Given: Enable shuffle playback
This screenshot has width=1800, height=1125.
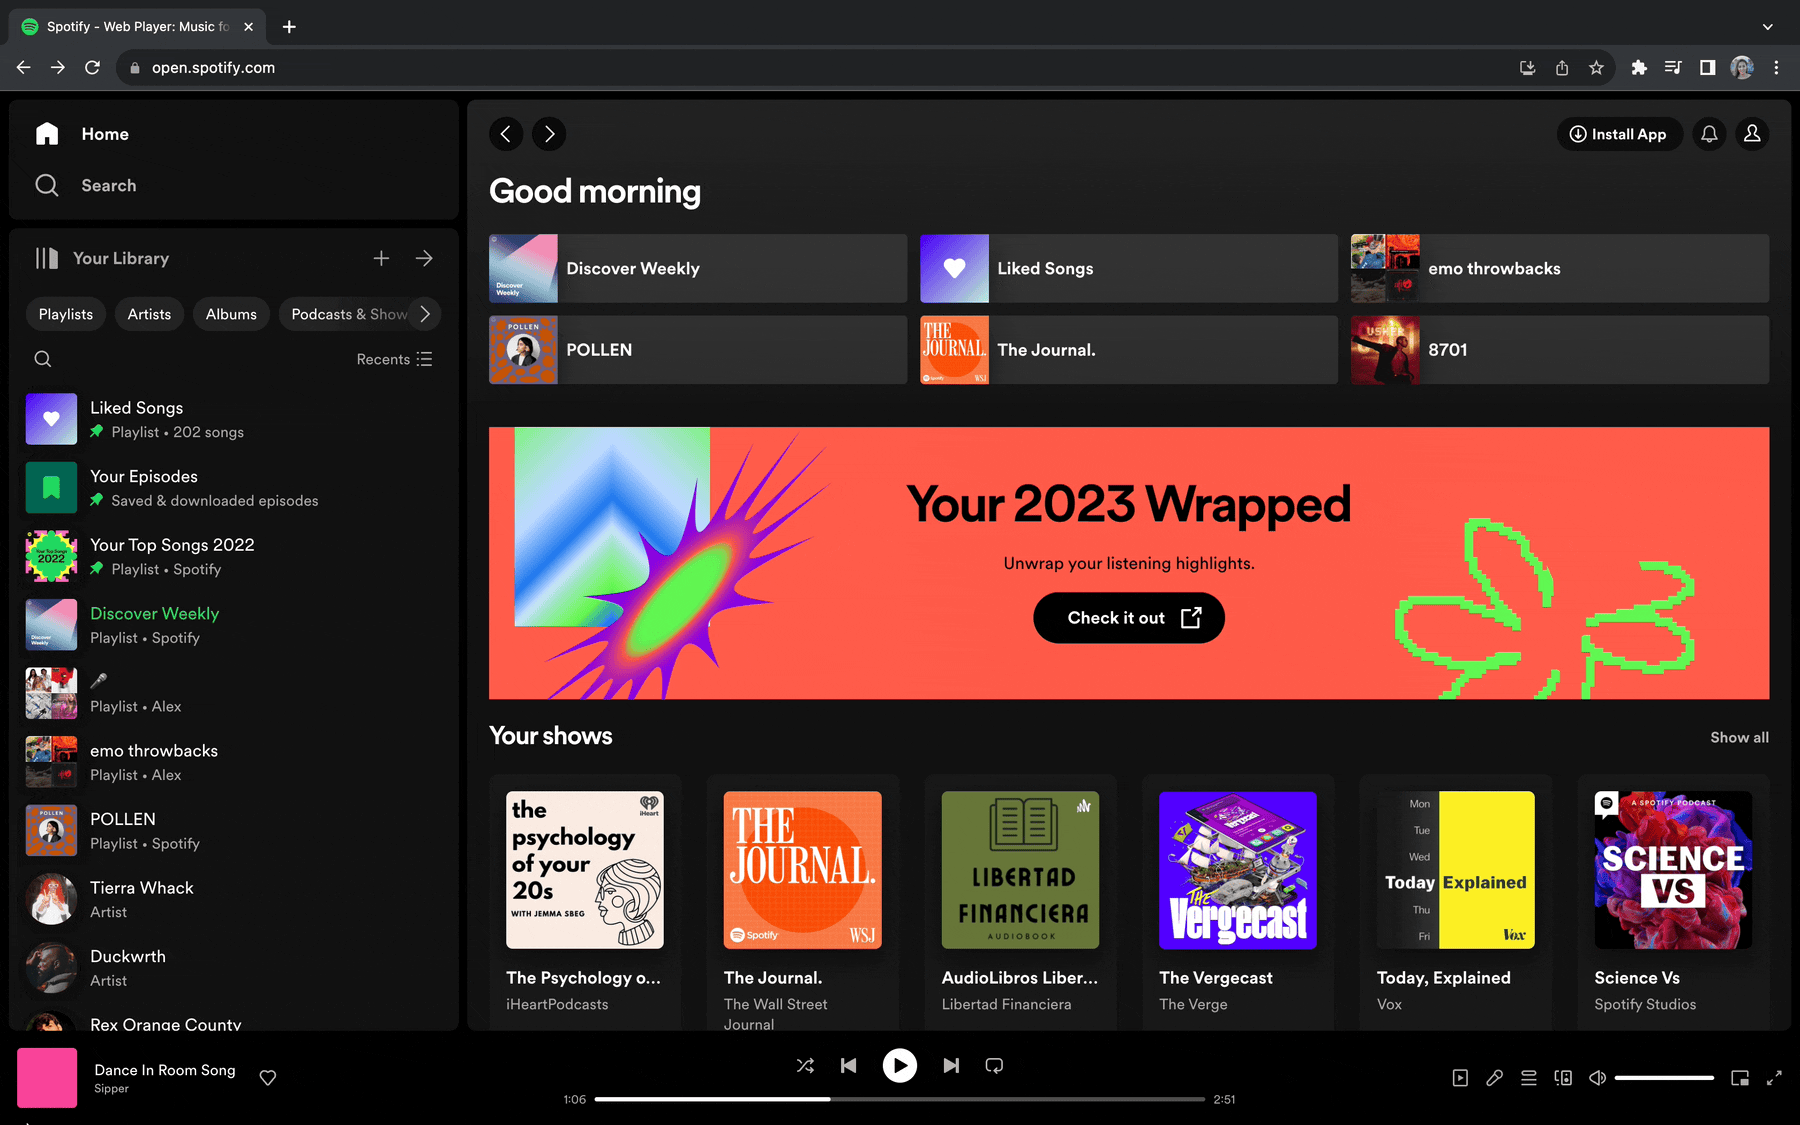Looking at the screenshot, I should [805, 1066].
